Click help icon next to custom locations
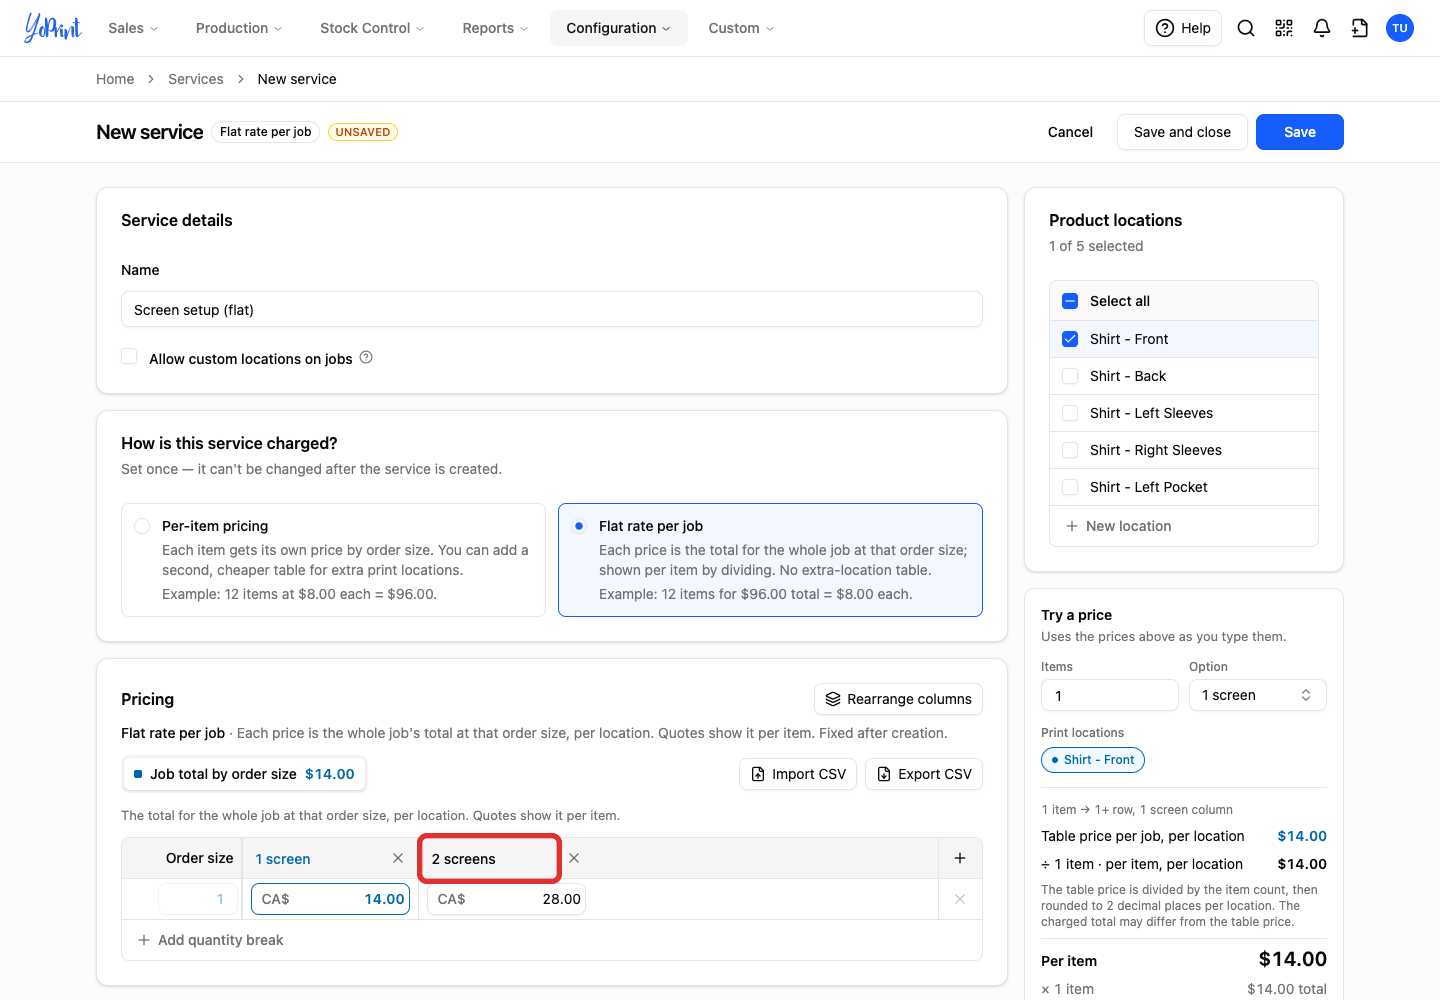 366,357
